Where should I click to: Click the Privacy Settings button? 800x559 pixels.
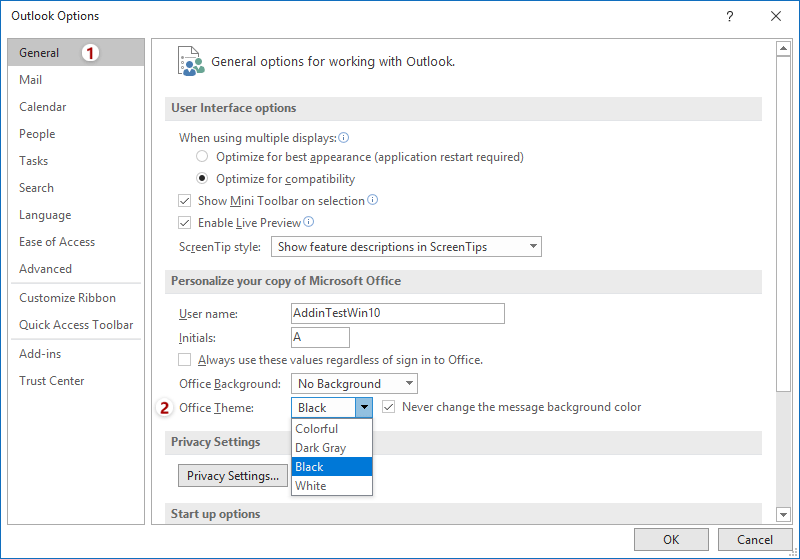pos(233,476)
